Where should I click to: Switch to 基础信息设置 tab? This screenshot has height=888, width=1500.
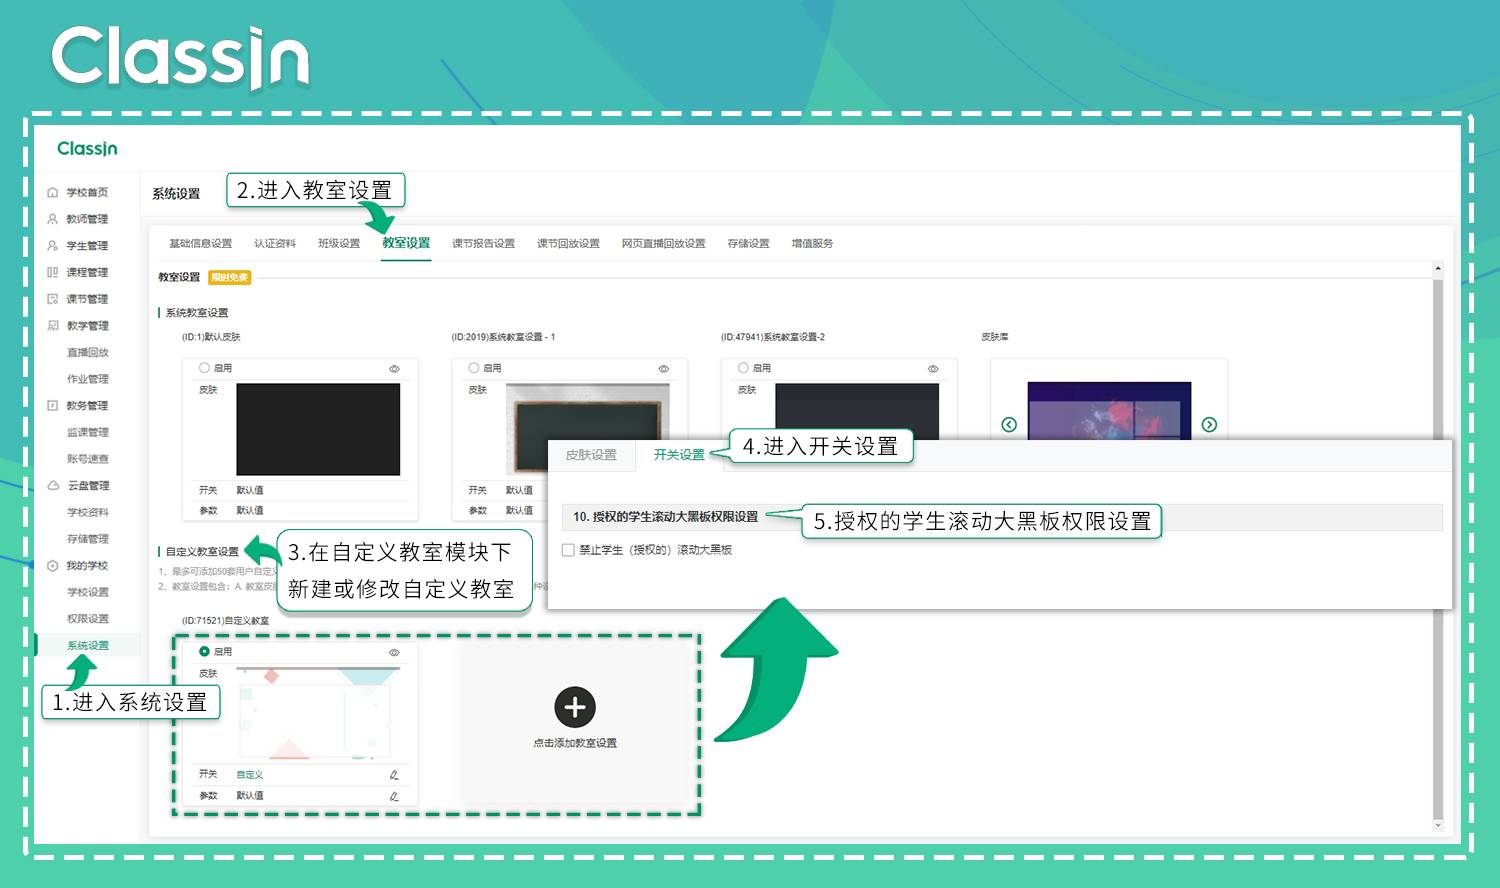pyautogui.click(x=200, y=243)
